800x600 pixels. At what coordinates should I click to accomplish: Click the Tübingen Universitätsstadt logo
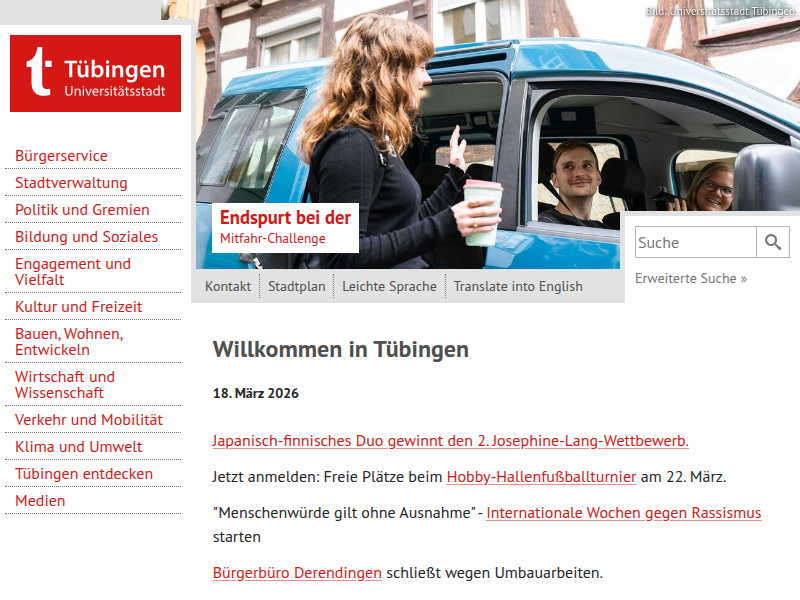95,74
